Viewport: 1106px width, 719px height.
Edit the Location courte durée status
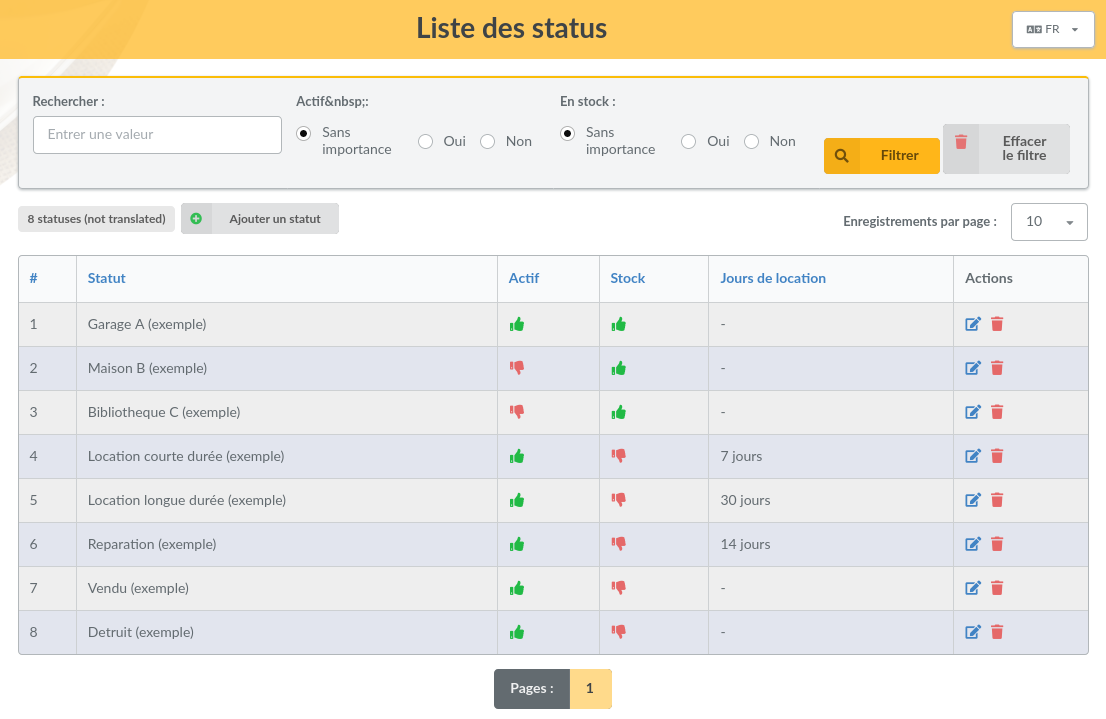click(973, 456)
